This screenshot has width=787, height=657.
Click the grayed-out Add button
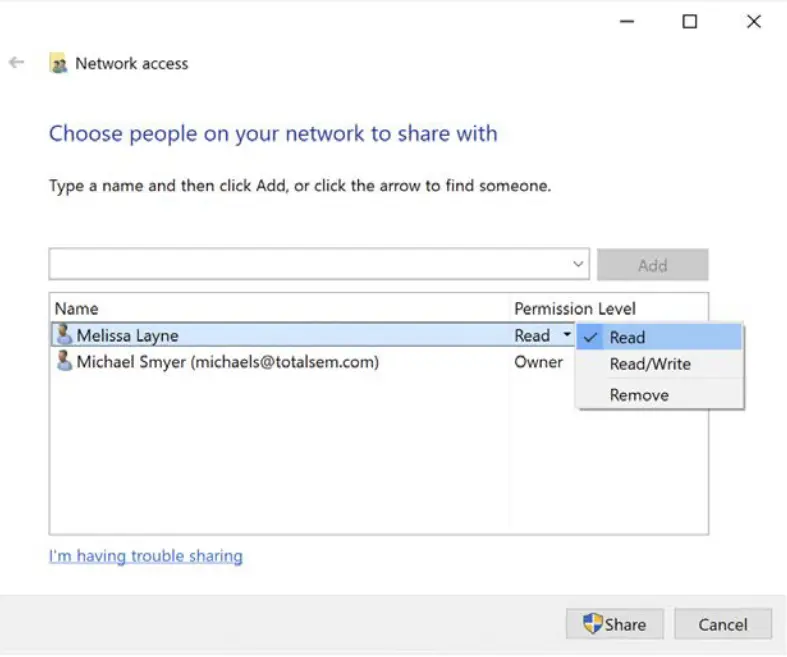click(x=652, y=265)
